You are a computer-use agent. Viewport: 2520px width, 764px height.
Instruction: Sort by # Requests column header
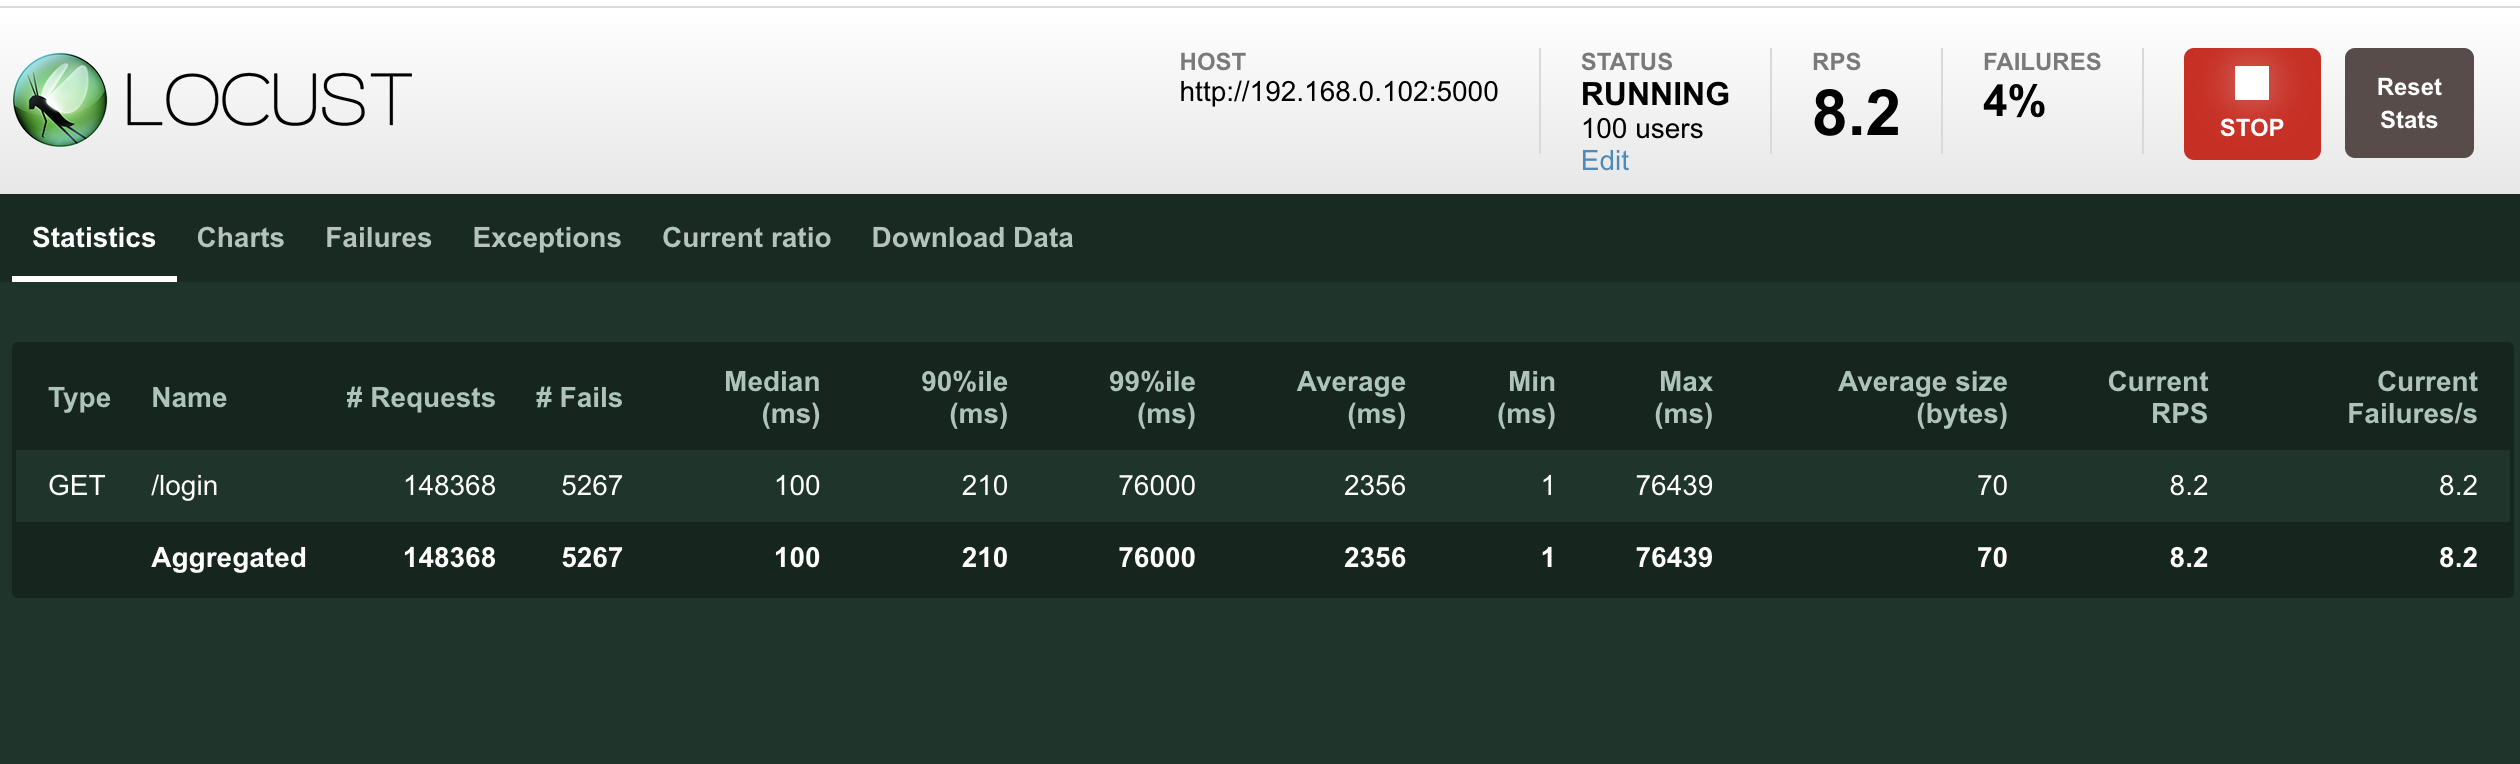click(420, 398)
